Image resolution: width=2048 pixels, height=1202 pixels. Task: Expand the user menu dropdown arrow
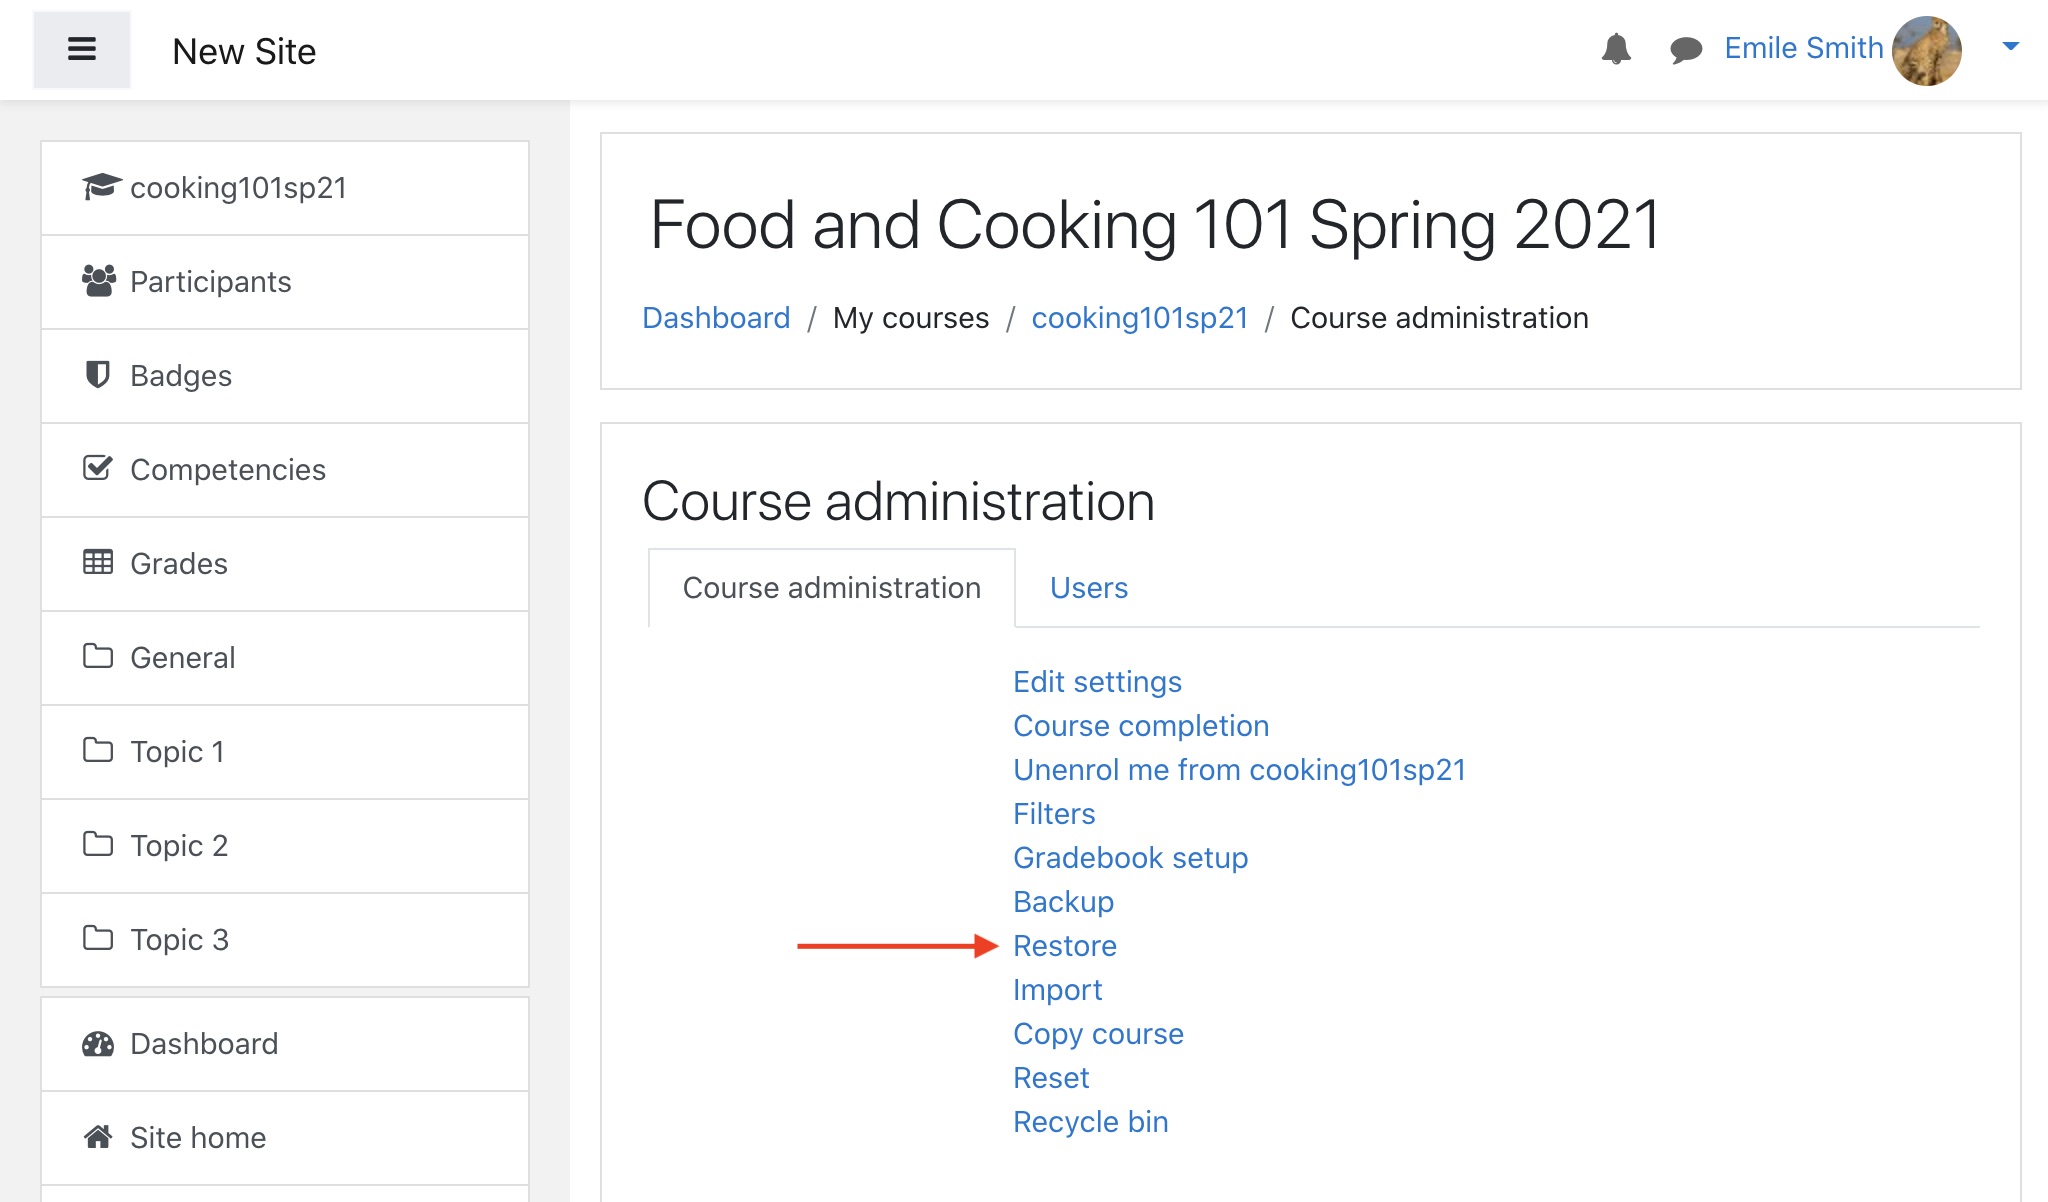(2010, 46)
